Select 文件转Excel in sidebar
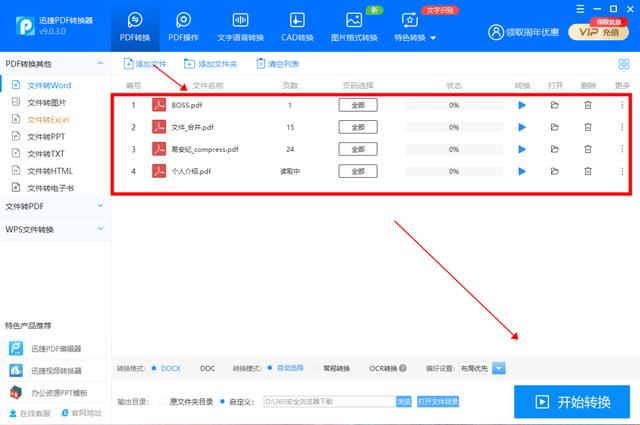640x425 pixels. coord(49,119)
